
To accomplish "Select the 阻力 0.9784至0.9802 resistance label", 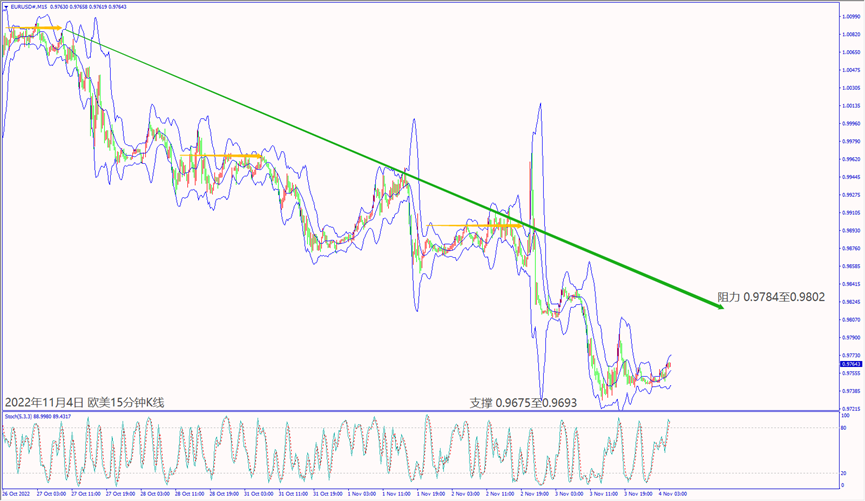I will (770, 297).
